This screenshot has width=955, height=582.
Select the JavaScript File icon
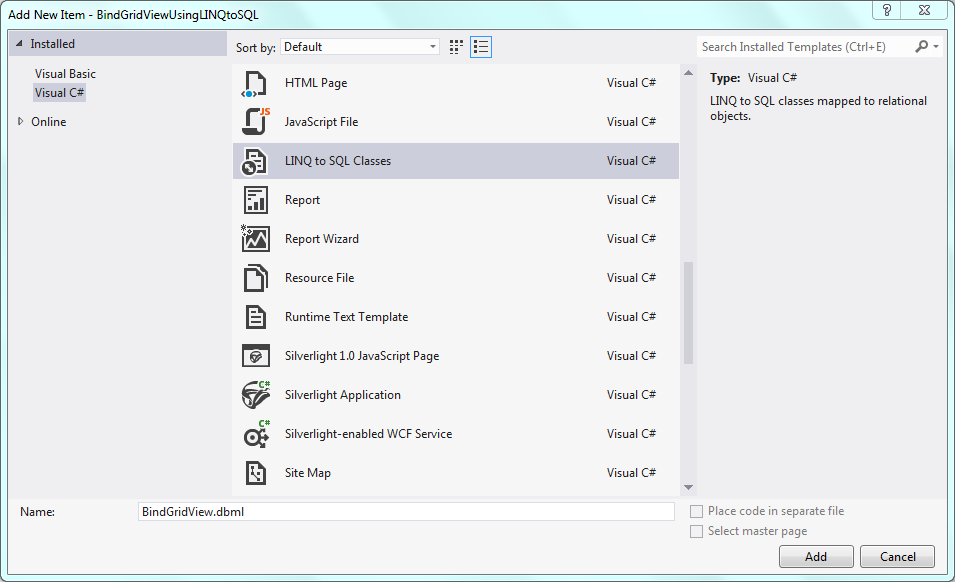point(256,122)
